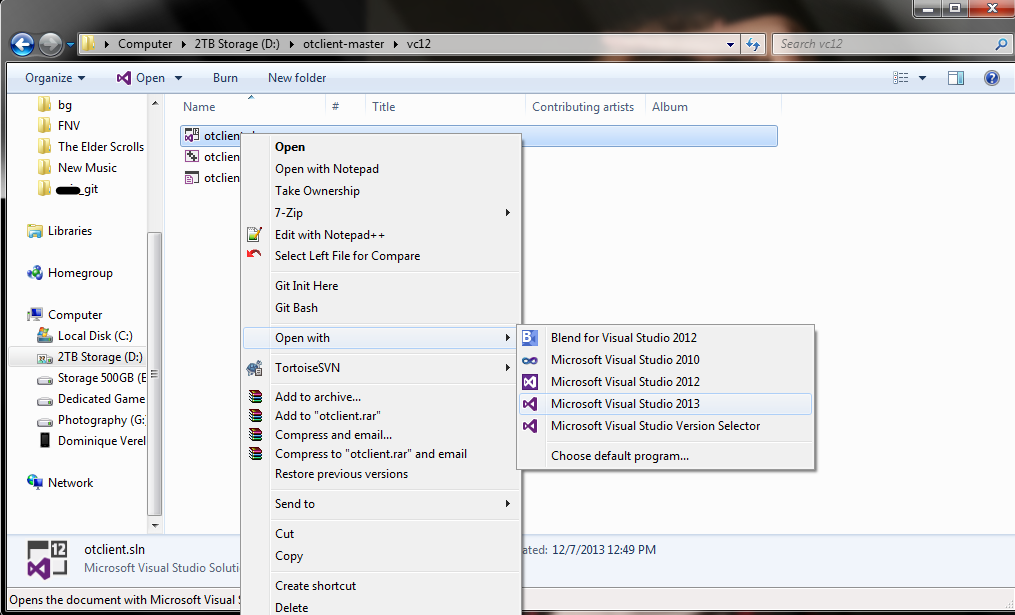The height and width of the screenshot is (615, 1015).
Task: Click the refresh icon beside address bar
Action: (753, 44)
